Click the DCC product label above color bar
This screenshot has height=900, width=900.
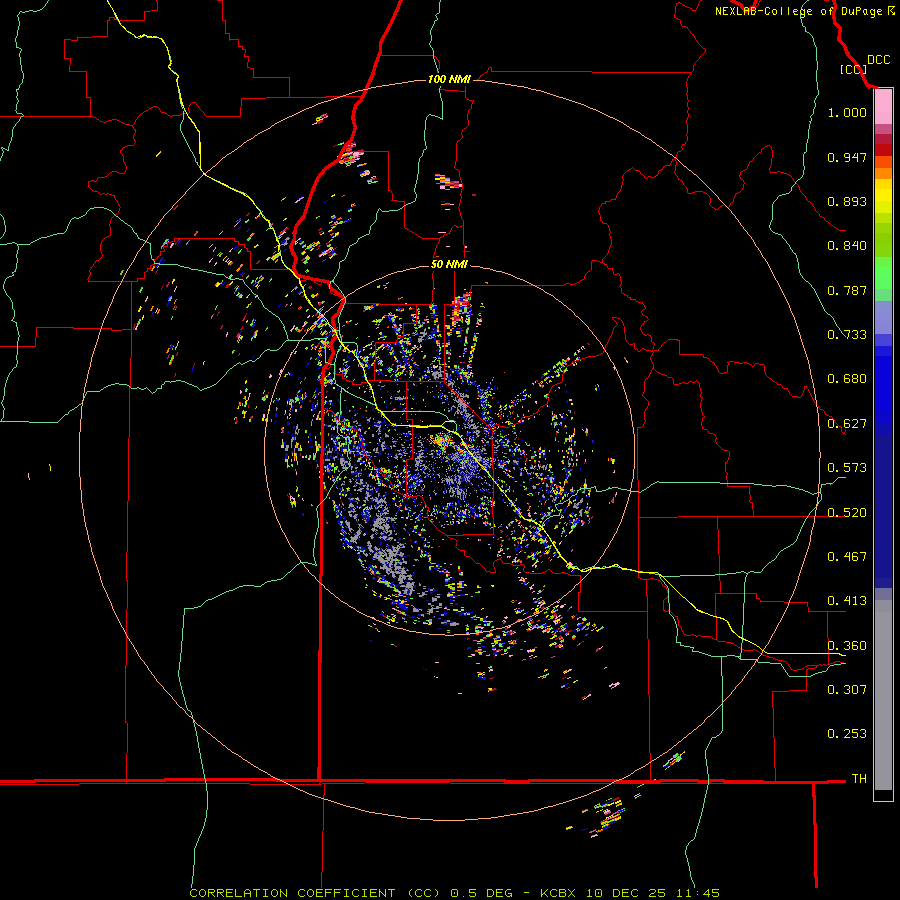(878, 60)
